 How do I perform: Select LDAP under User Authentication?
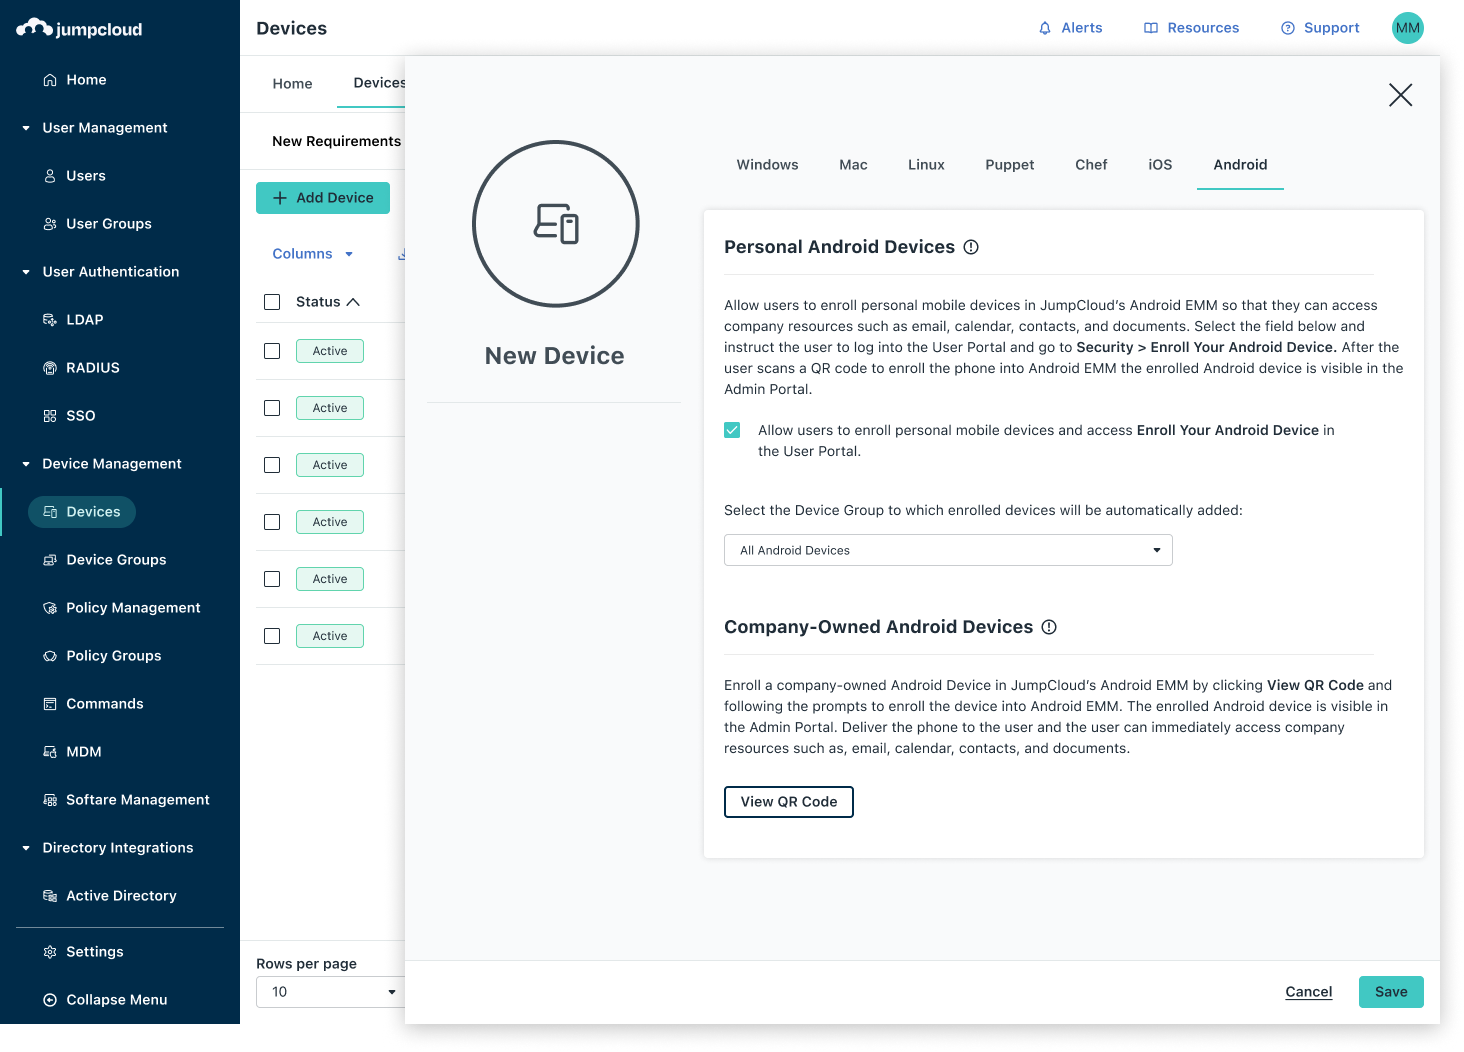(84, 319)
